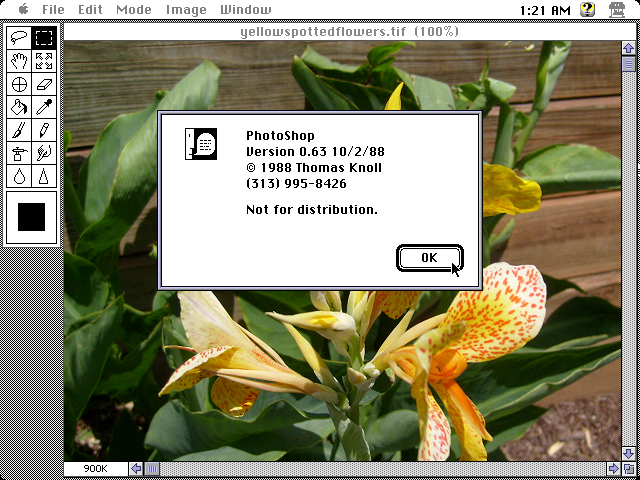Choose the Hand tool
Image resolution: width=640 pixels, height=480 pixels.
[19, 61]
